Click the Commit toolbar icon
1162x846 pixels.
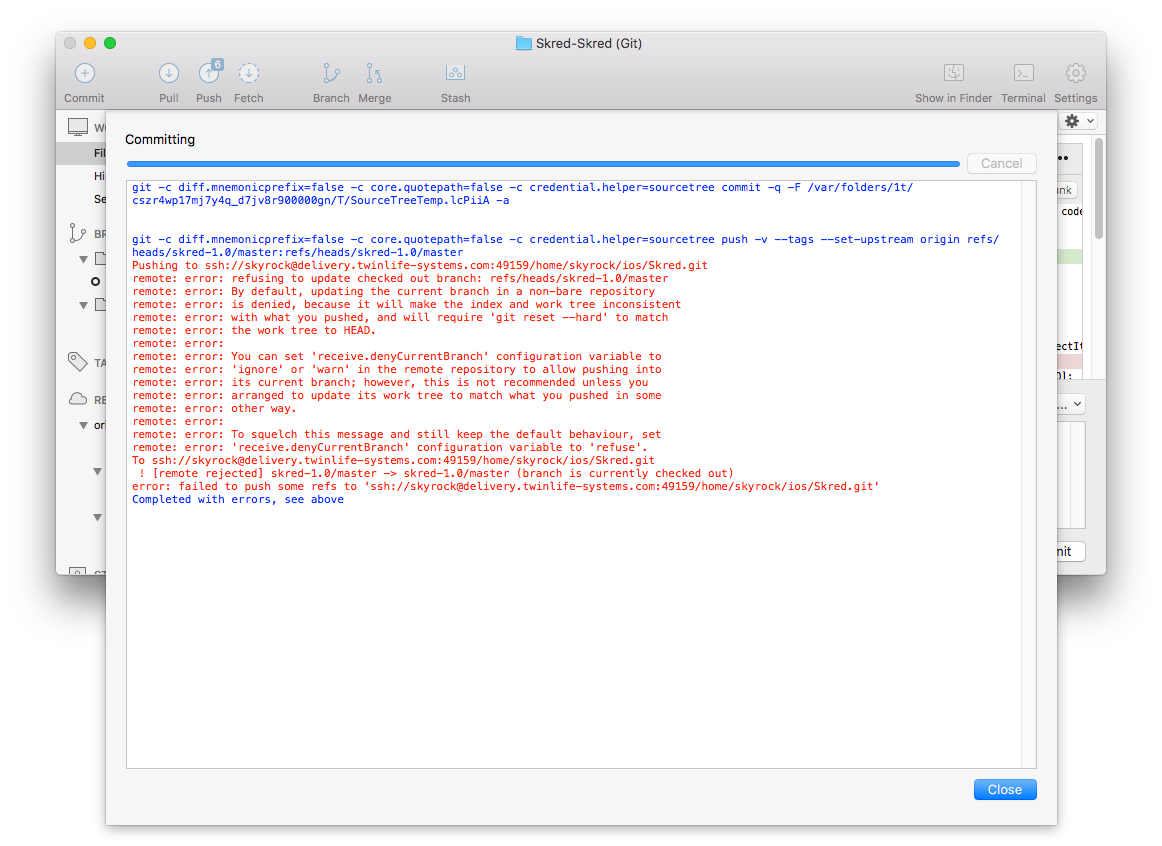[x=84, y=73]
